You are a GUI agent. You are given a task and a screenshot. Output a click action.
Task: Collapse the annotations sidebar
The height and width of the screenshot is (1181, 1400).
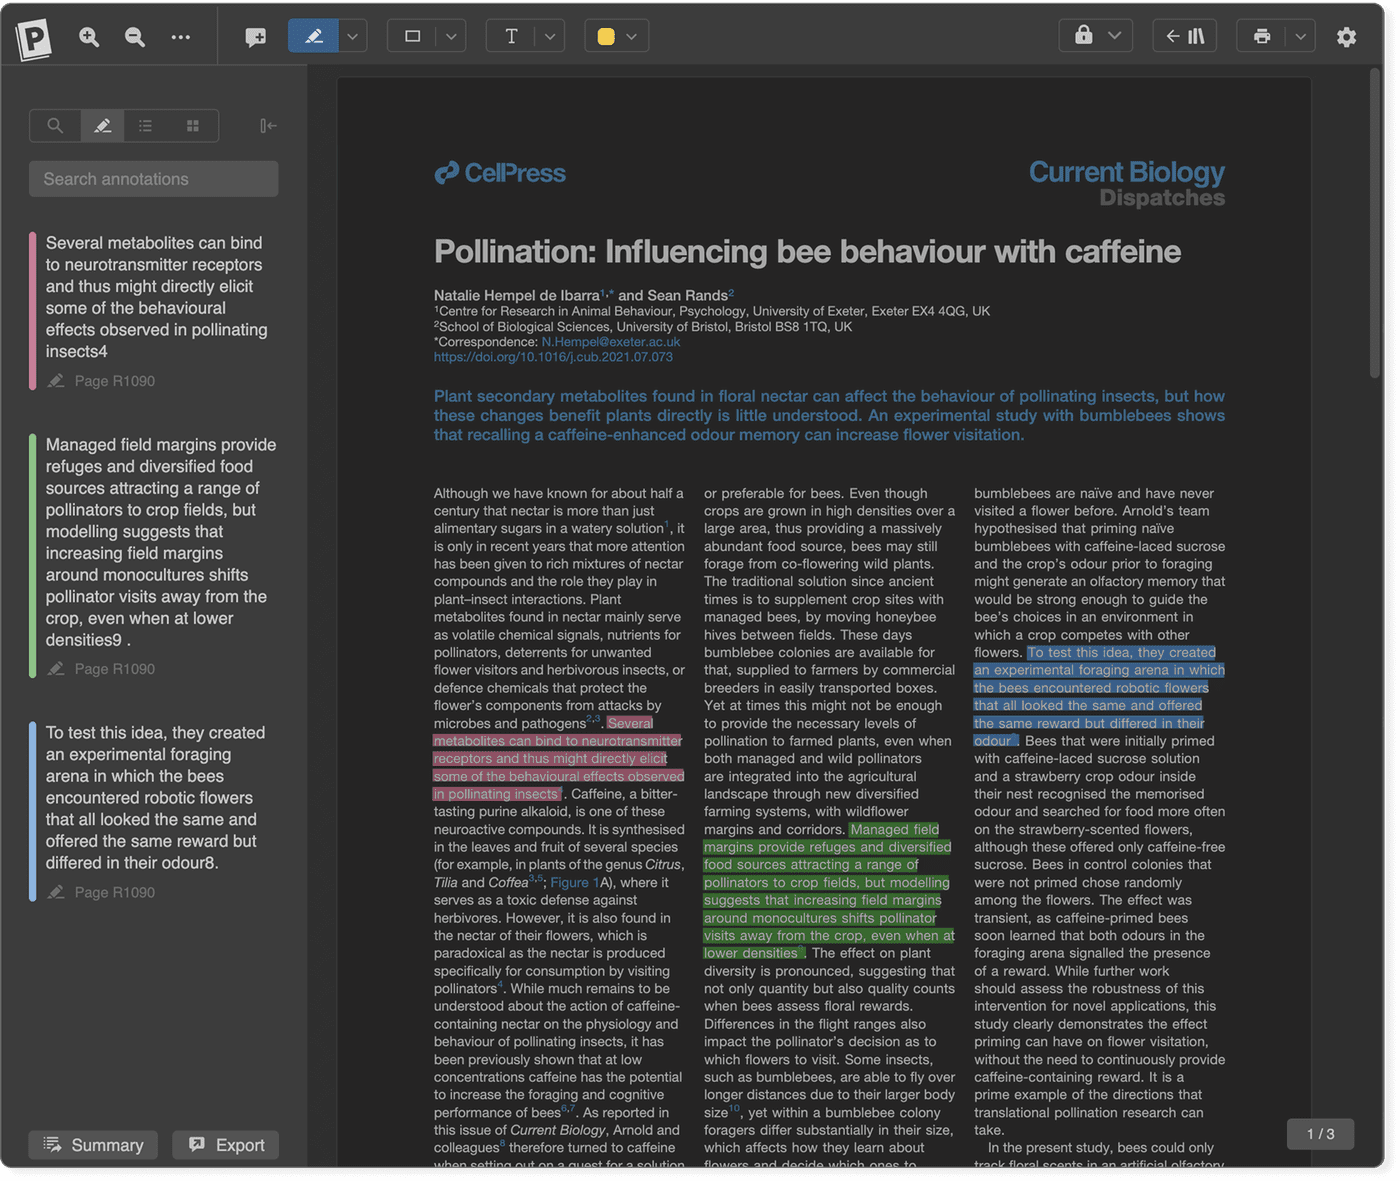(x=267, y=125)
